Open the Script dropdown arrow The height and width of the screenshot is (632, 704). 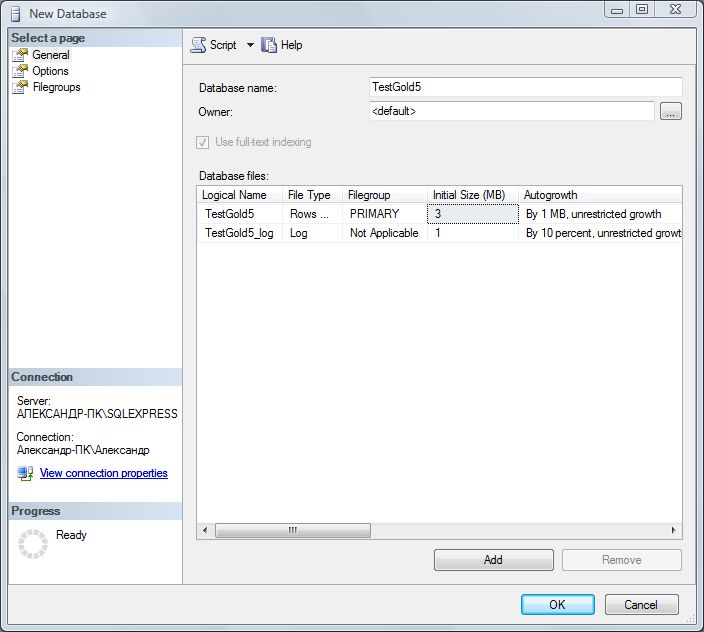[x=250, y=45]
